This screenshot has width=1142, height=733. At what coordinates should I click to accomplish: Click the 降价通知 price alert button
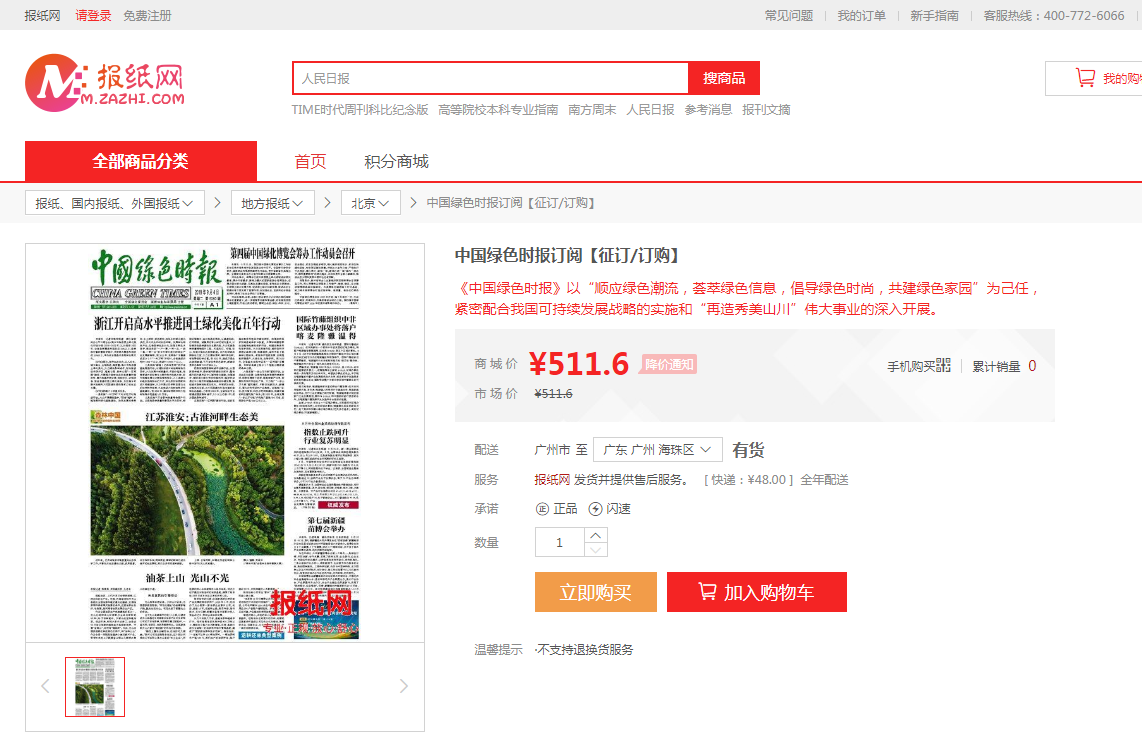[x=669, y=364]
